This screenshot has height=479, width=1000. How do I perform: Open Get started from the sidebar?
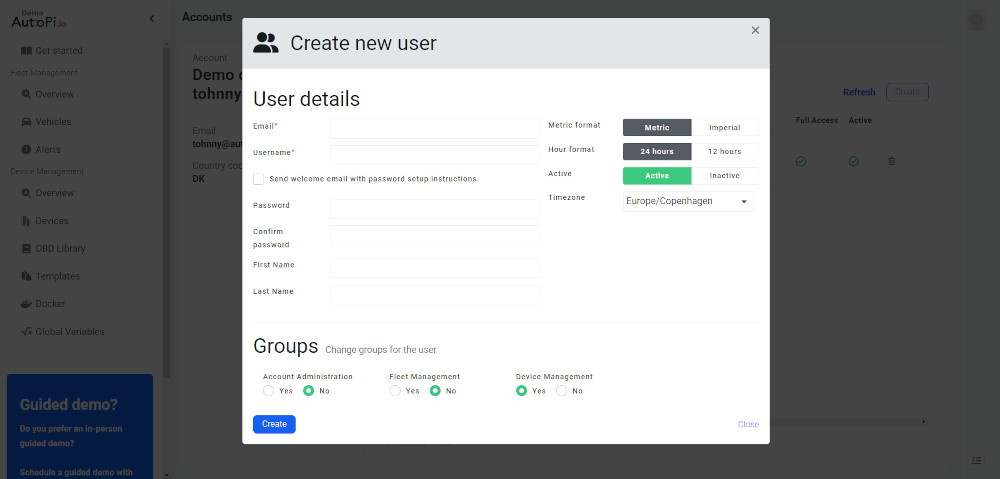[x=59, y=50]
